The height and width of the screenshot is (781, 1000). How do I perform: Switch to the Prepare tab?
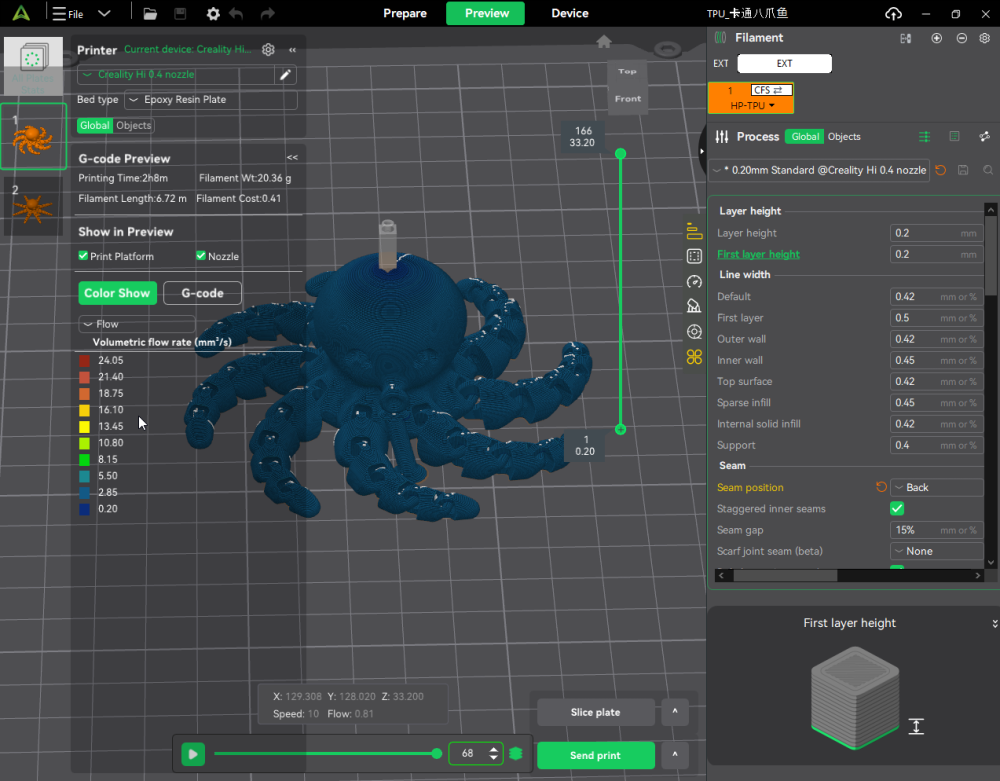[x=404, y=14]
